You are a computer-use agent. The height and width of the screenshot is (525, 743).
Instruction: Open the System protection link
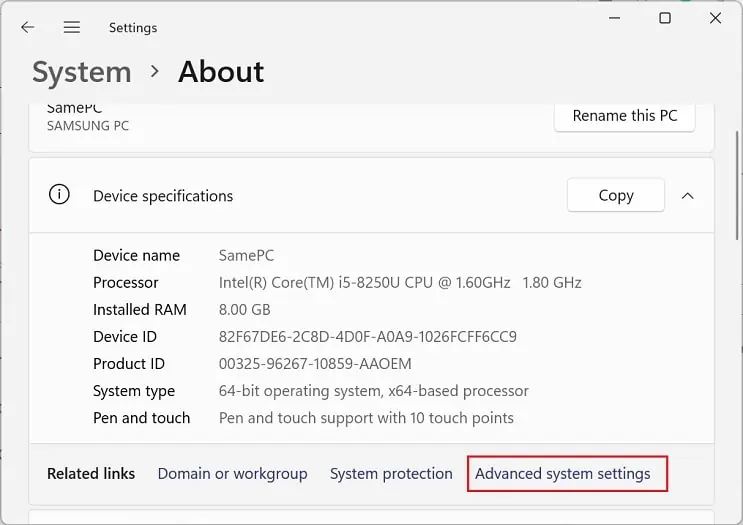pyautogui.click(x=391, y=473)
